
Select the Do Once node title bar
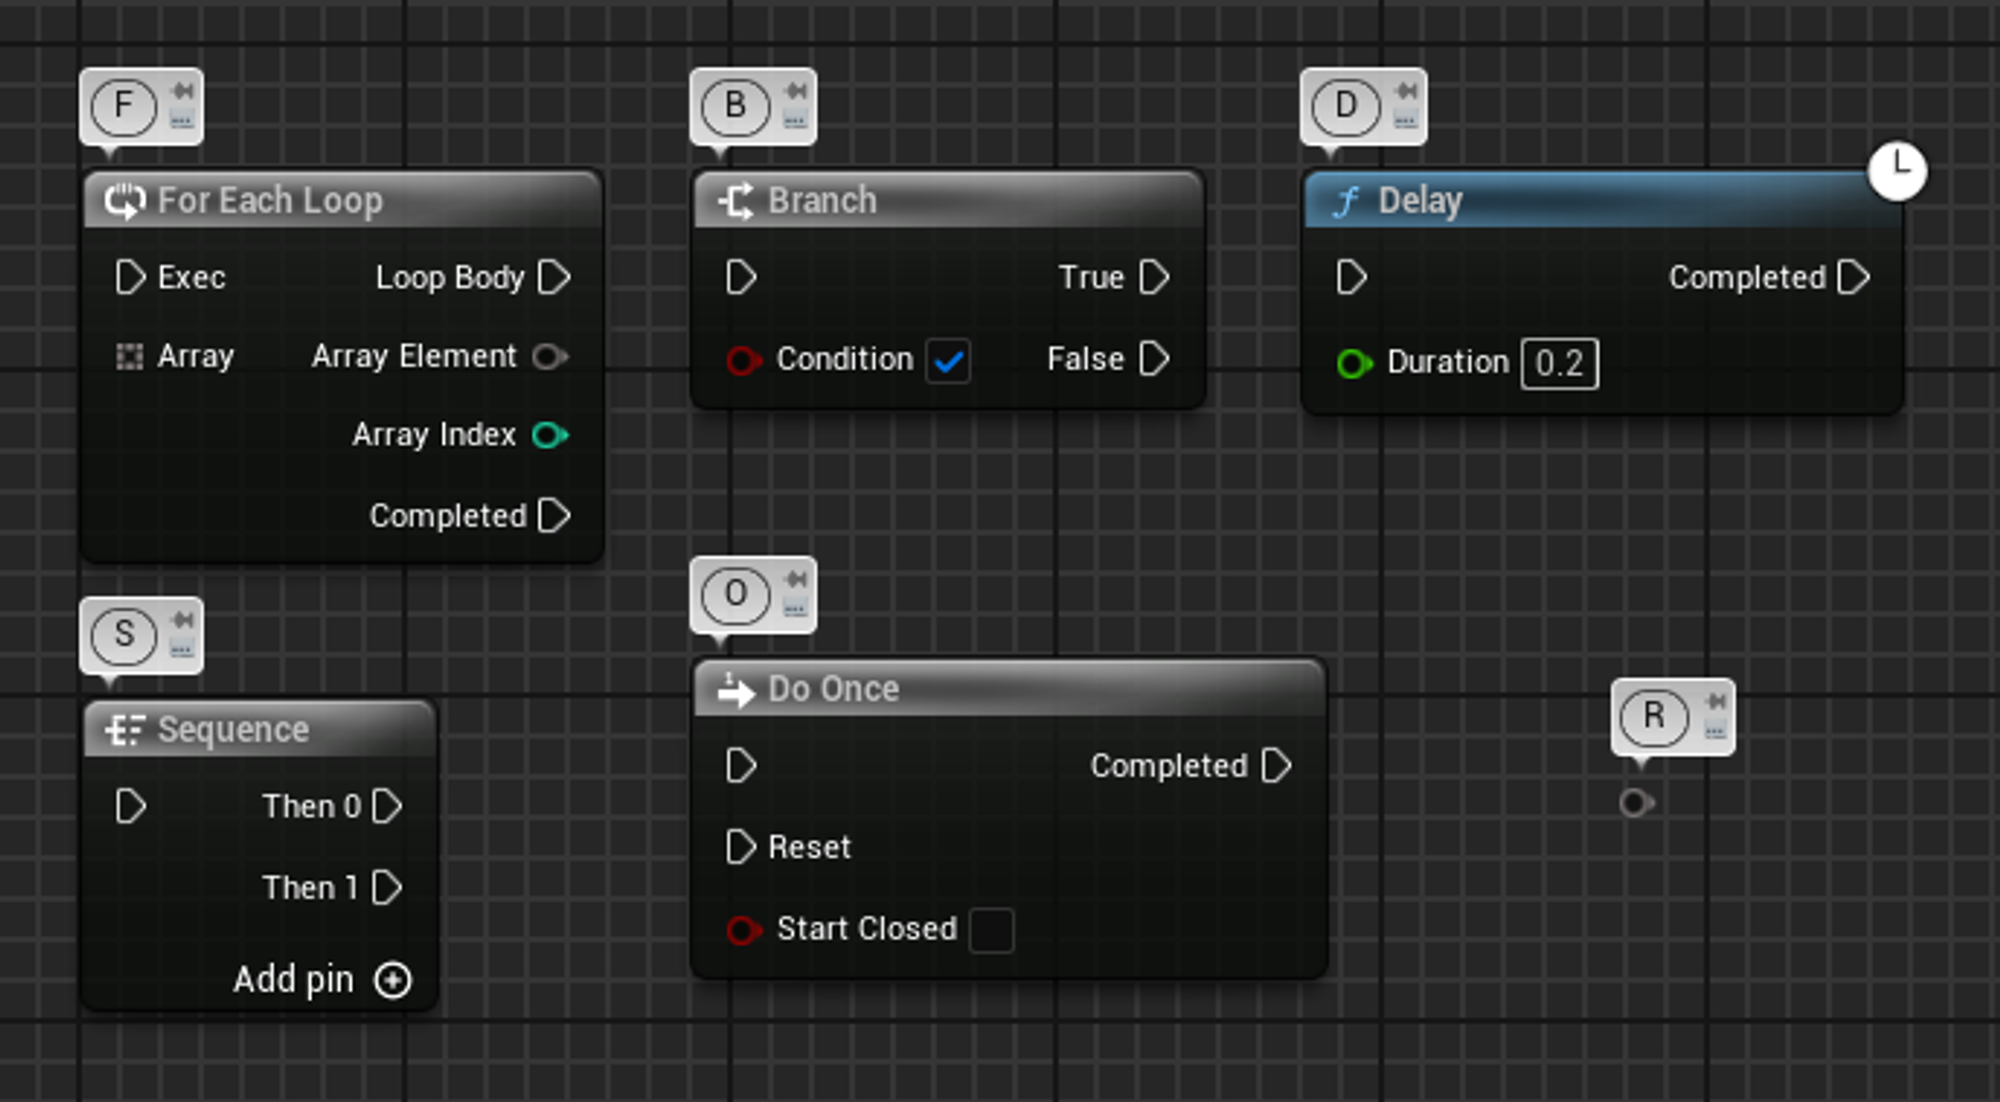[1010, 689]
